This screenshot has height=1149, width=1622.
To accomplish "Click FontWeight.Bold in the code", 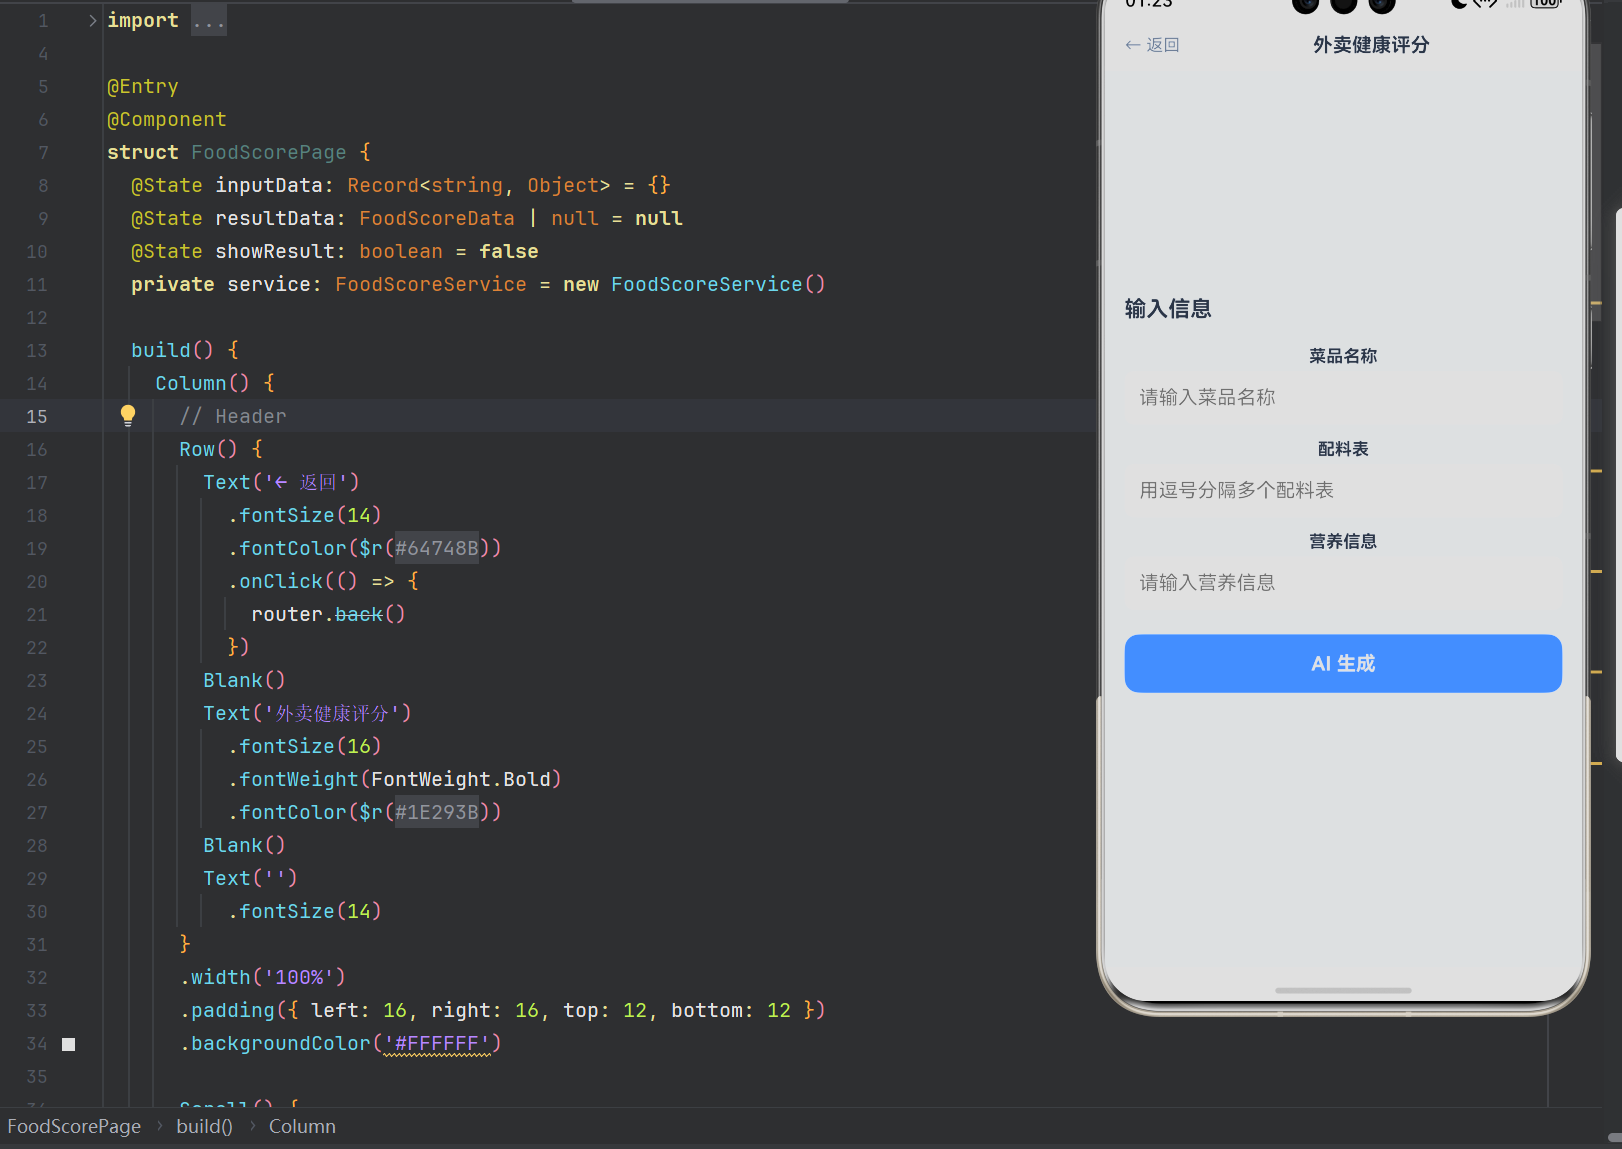I will tap(461, 779).
